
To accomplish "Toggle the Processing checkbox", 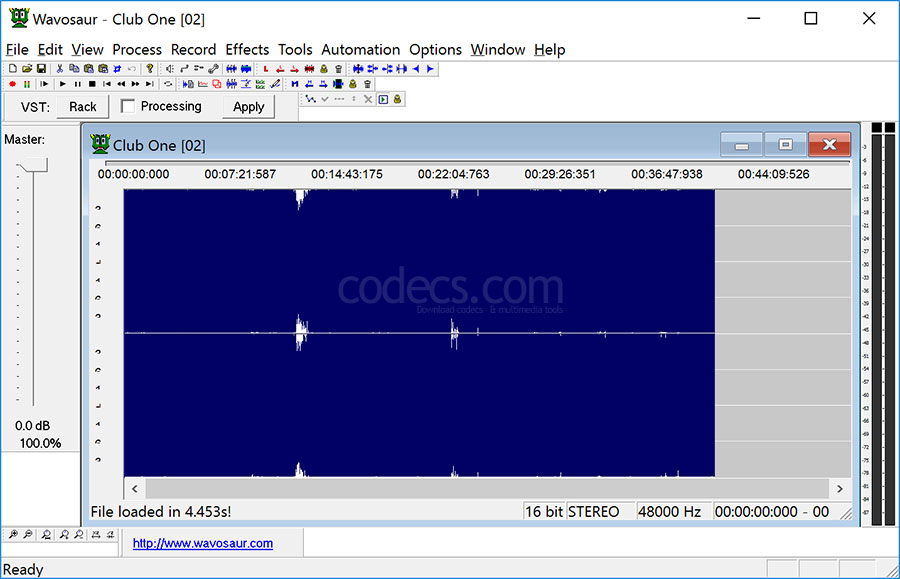I will [x=127, y=106].
